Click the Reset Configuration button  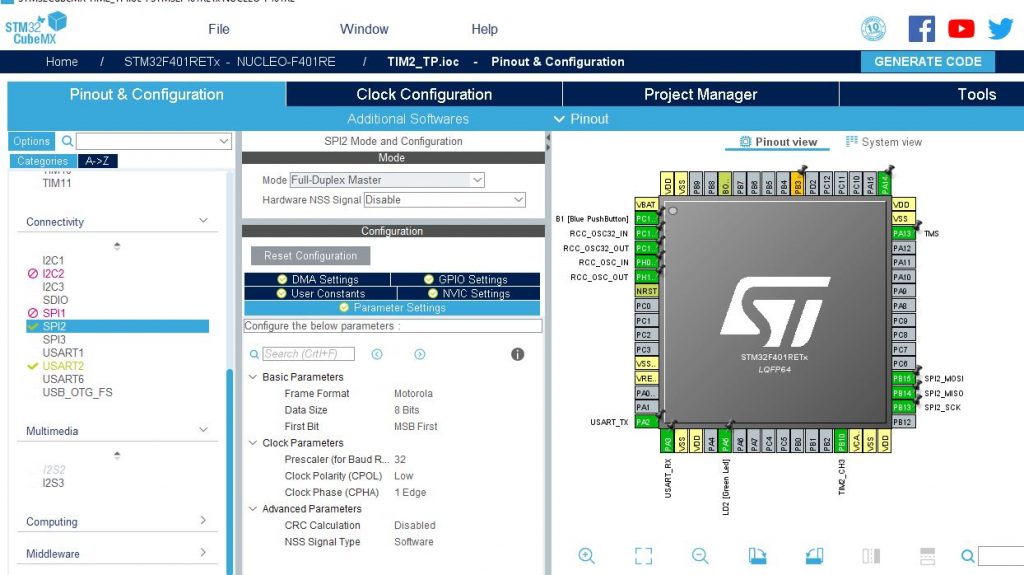pyautogui.click(x=310, y=255)
